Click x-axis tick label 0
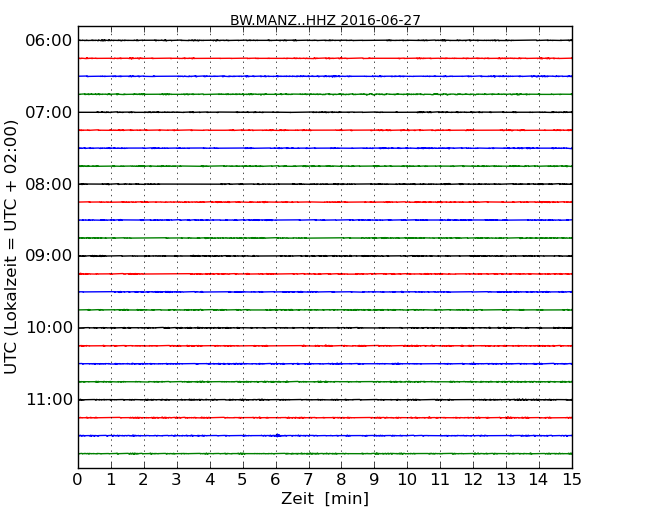Viewport: 650px width, 520px height. (78, 480)
